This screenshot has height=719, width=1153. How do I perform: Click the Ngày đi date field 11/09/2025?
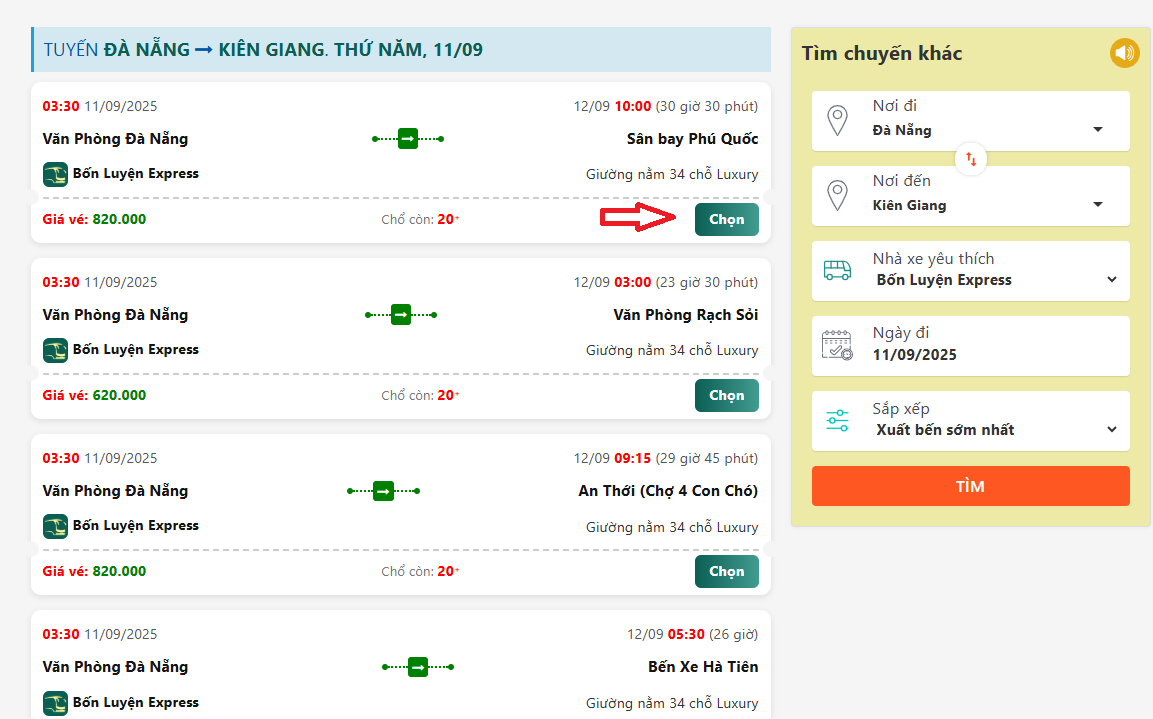pos(914,355)
